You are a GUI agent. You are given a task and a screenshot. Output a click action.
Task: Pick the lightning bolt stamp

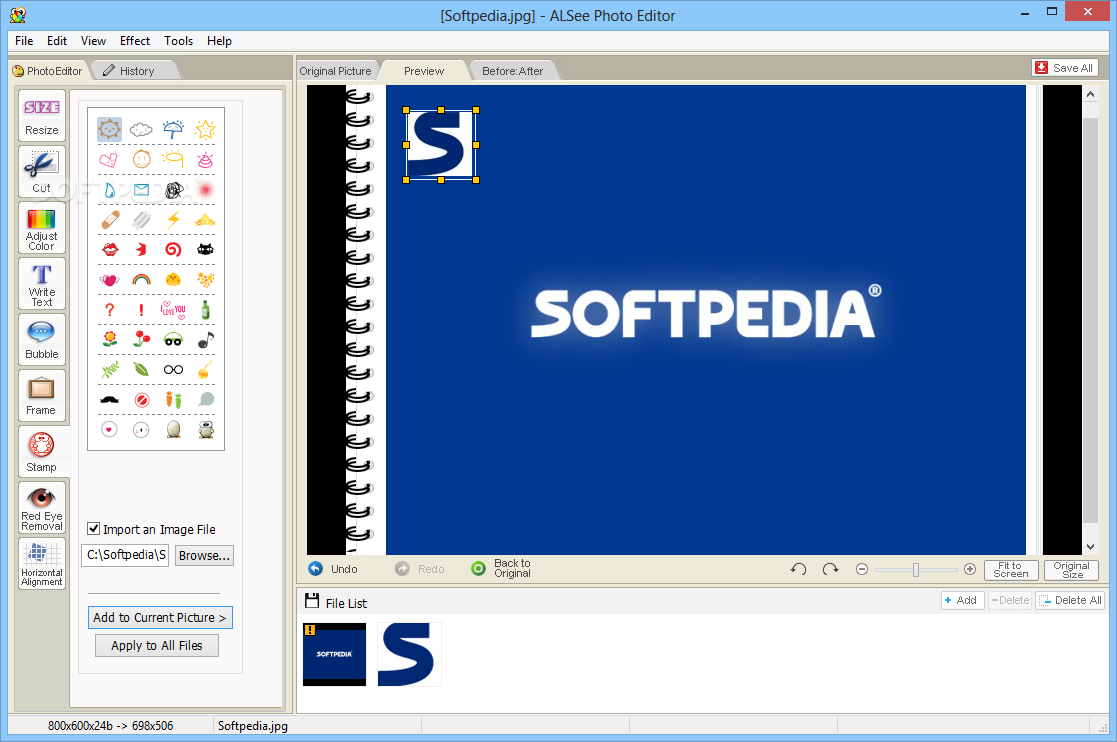pos(173,219)
